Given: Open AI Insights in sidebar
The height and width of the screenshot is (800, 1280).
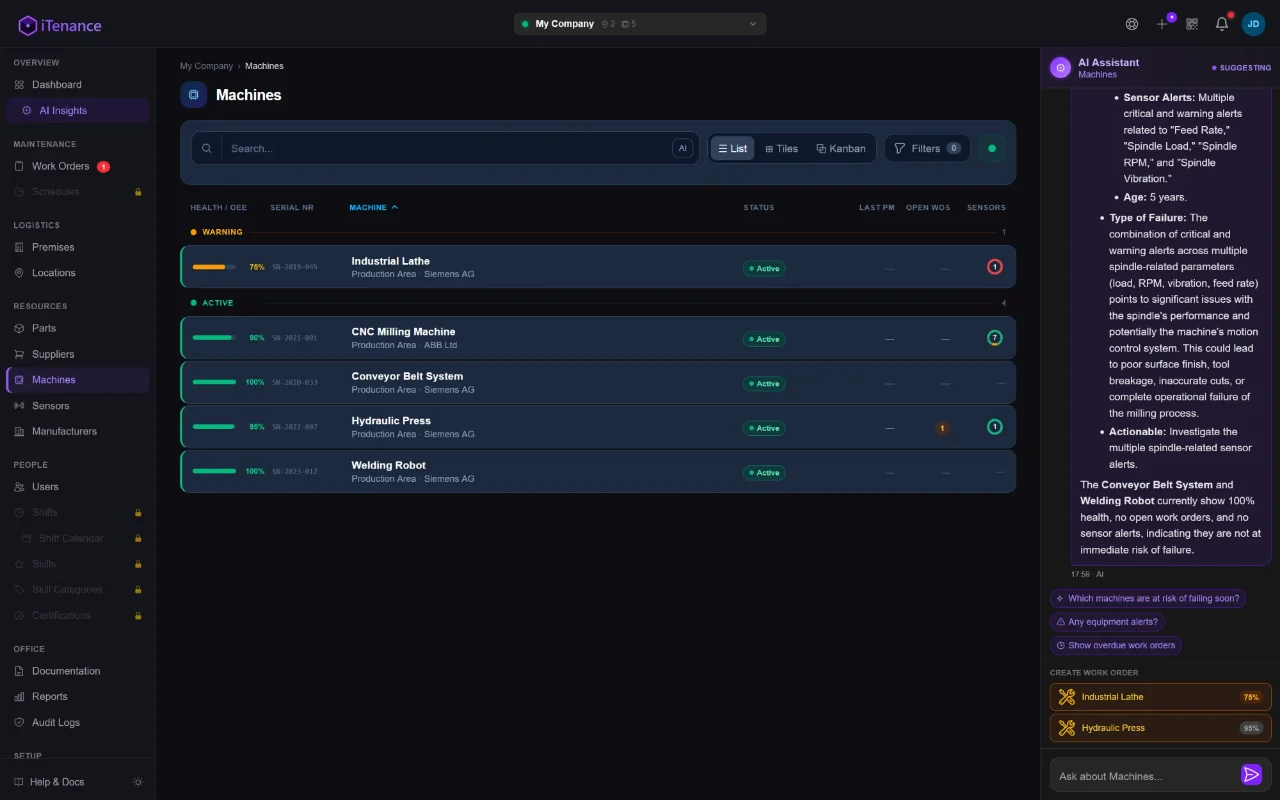Looking at the screenshot, I should [77, 111].
